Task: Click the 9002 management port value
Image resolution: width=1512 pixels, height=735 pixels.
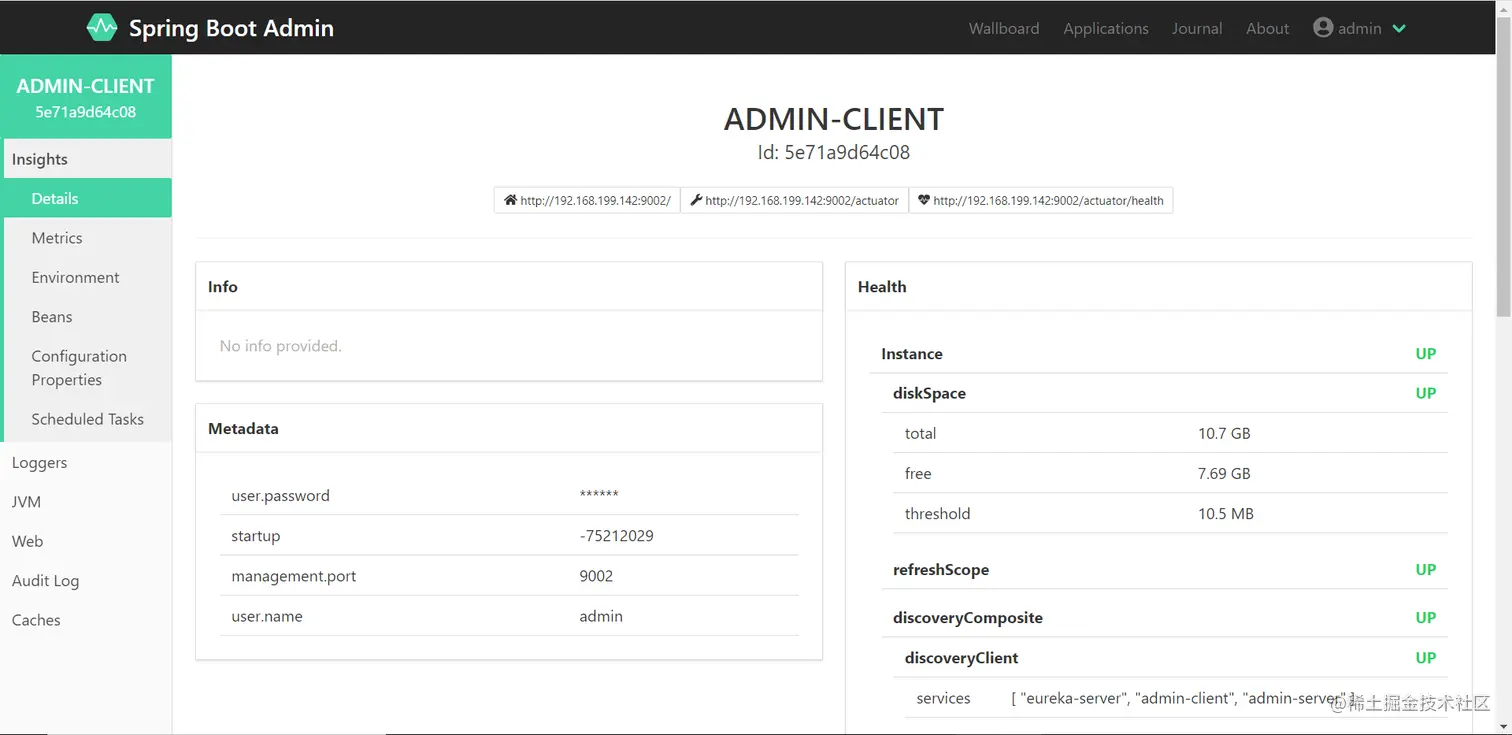Action: coord(596,576)
